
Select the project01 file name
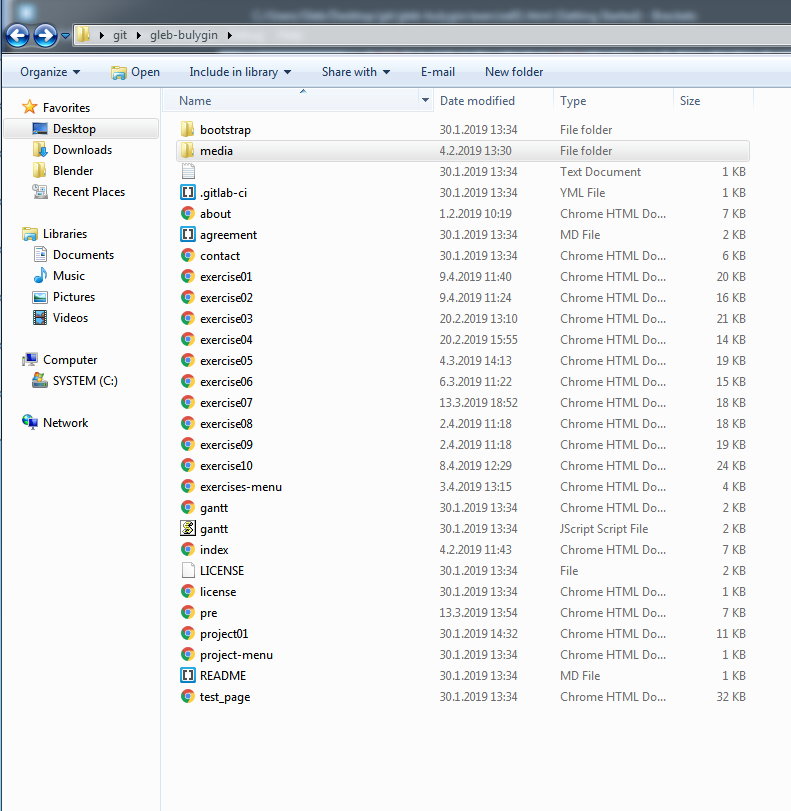(x=223, y=634)
